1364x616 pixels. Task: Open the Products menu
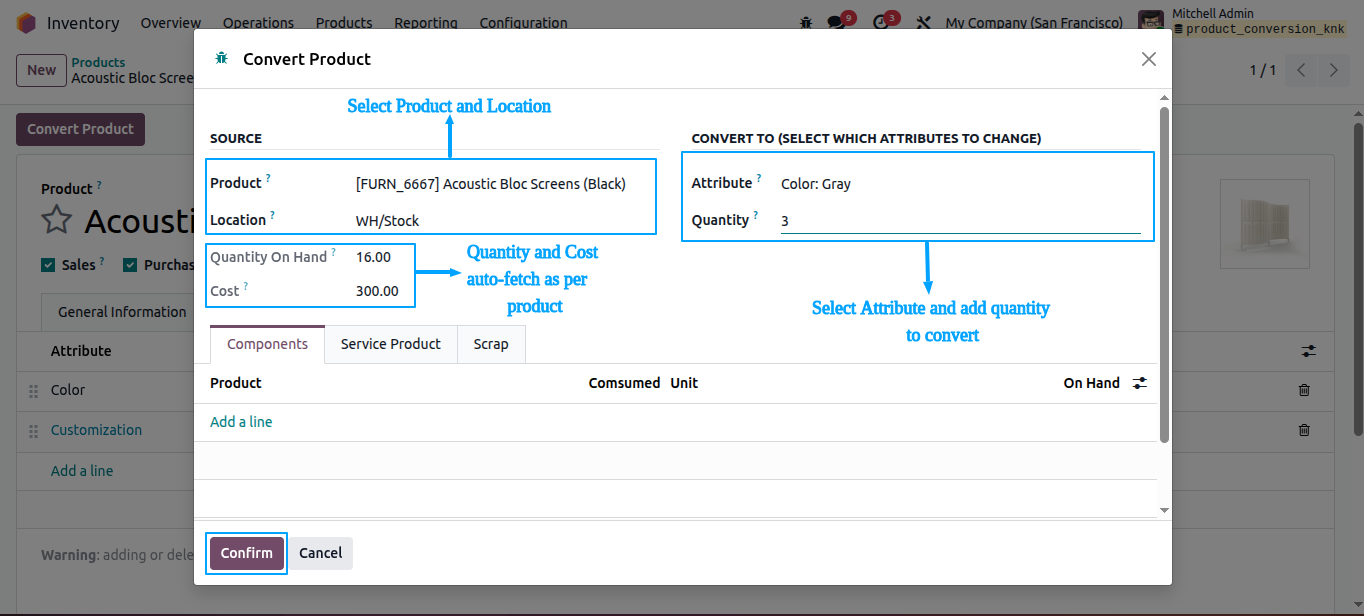click(x=344, y=22)
